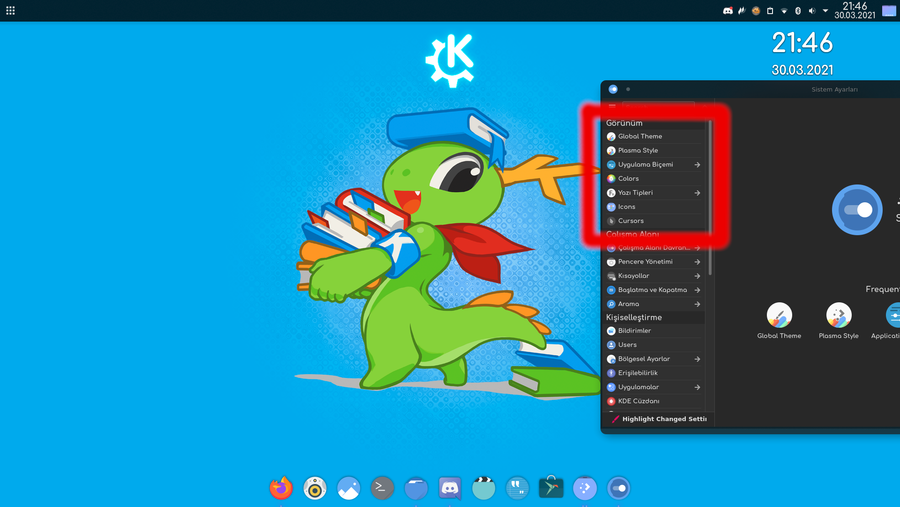Expand the Yazı Tipleri category
The image size is (900, 507).
coord(697,192)
